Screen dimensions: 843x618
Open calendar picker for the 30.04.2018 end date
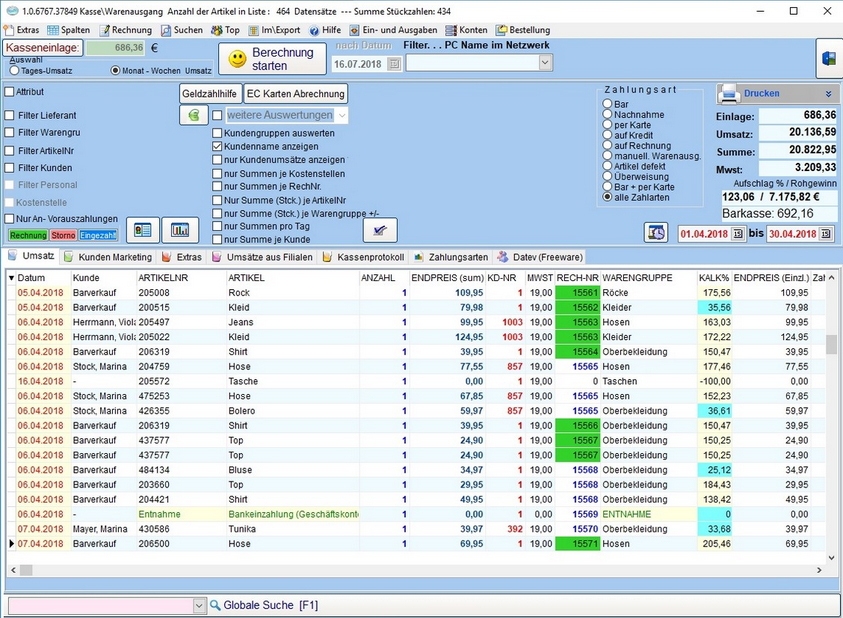click(x=826, y=234)
